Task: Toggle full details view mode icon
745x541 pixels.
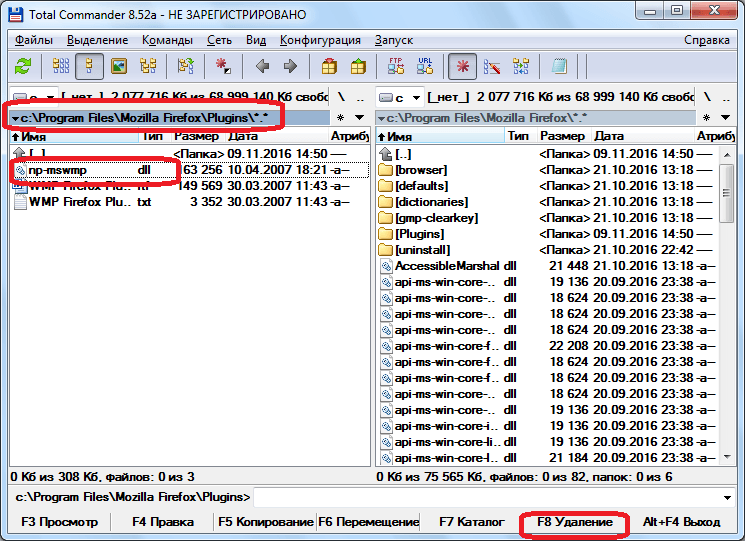Action: [x=90, y=67]
